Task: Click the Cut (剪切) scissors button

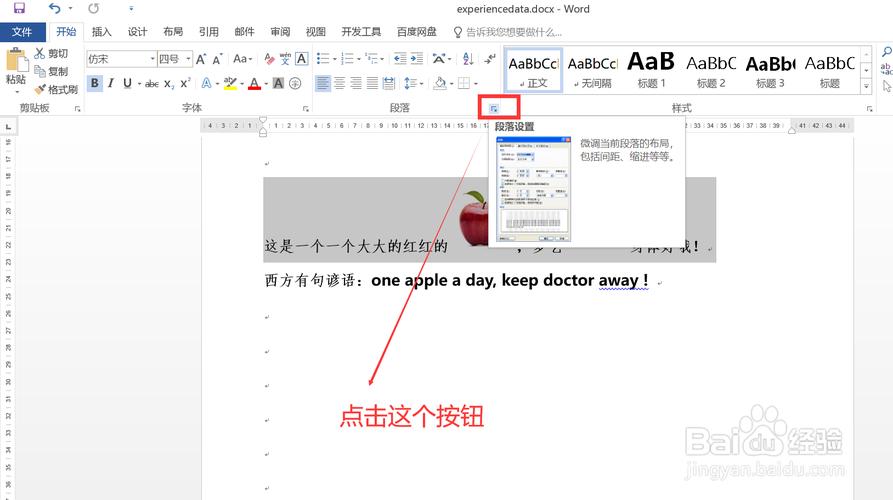Action: (x=51, y=53)
